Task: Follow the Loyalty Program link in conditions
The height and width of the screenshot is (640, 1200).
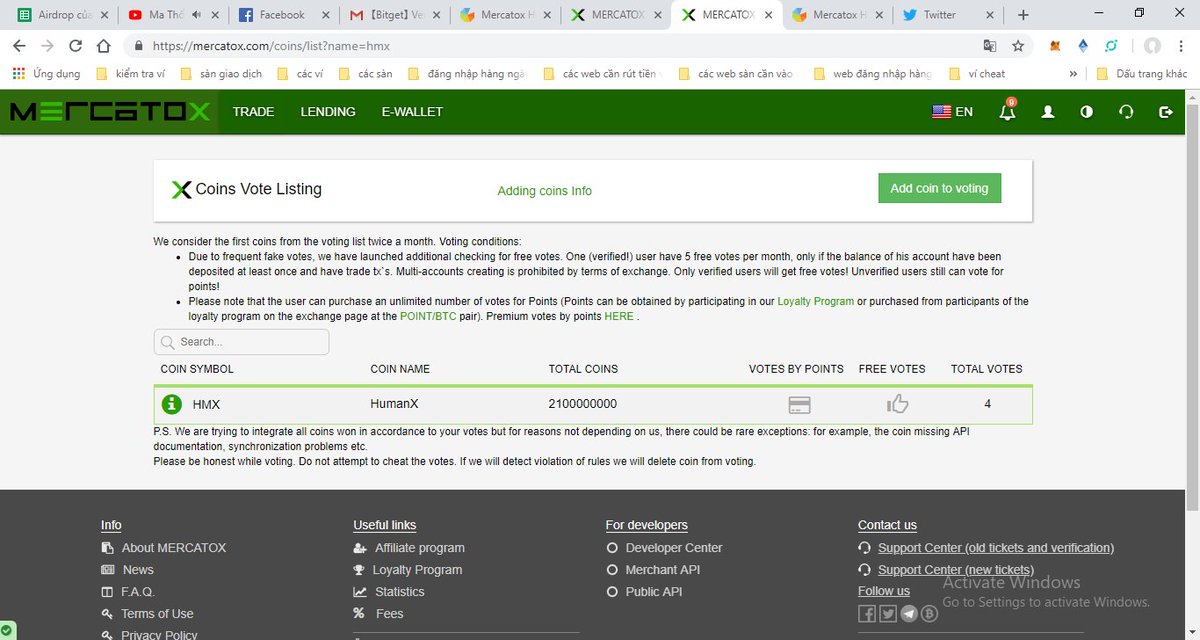Action: pyautogui.click(x=816, y=301)
